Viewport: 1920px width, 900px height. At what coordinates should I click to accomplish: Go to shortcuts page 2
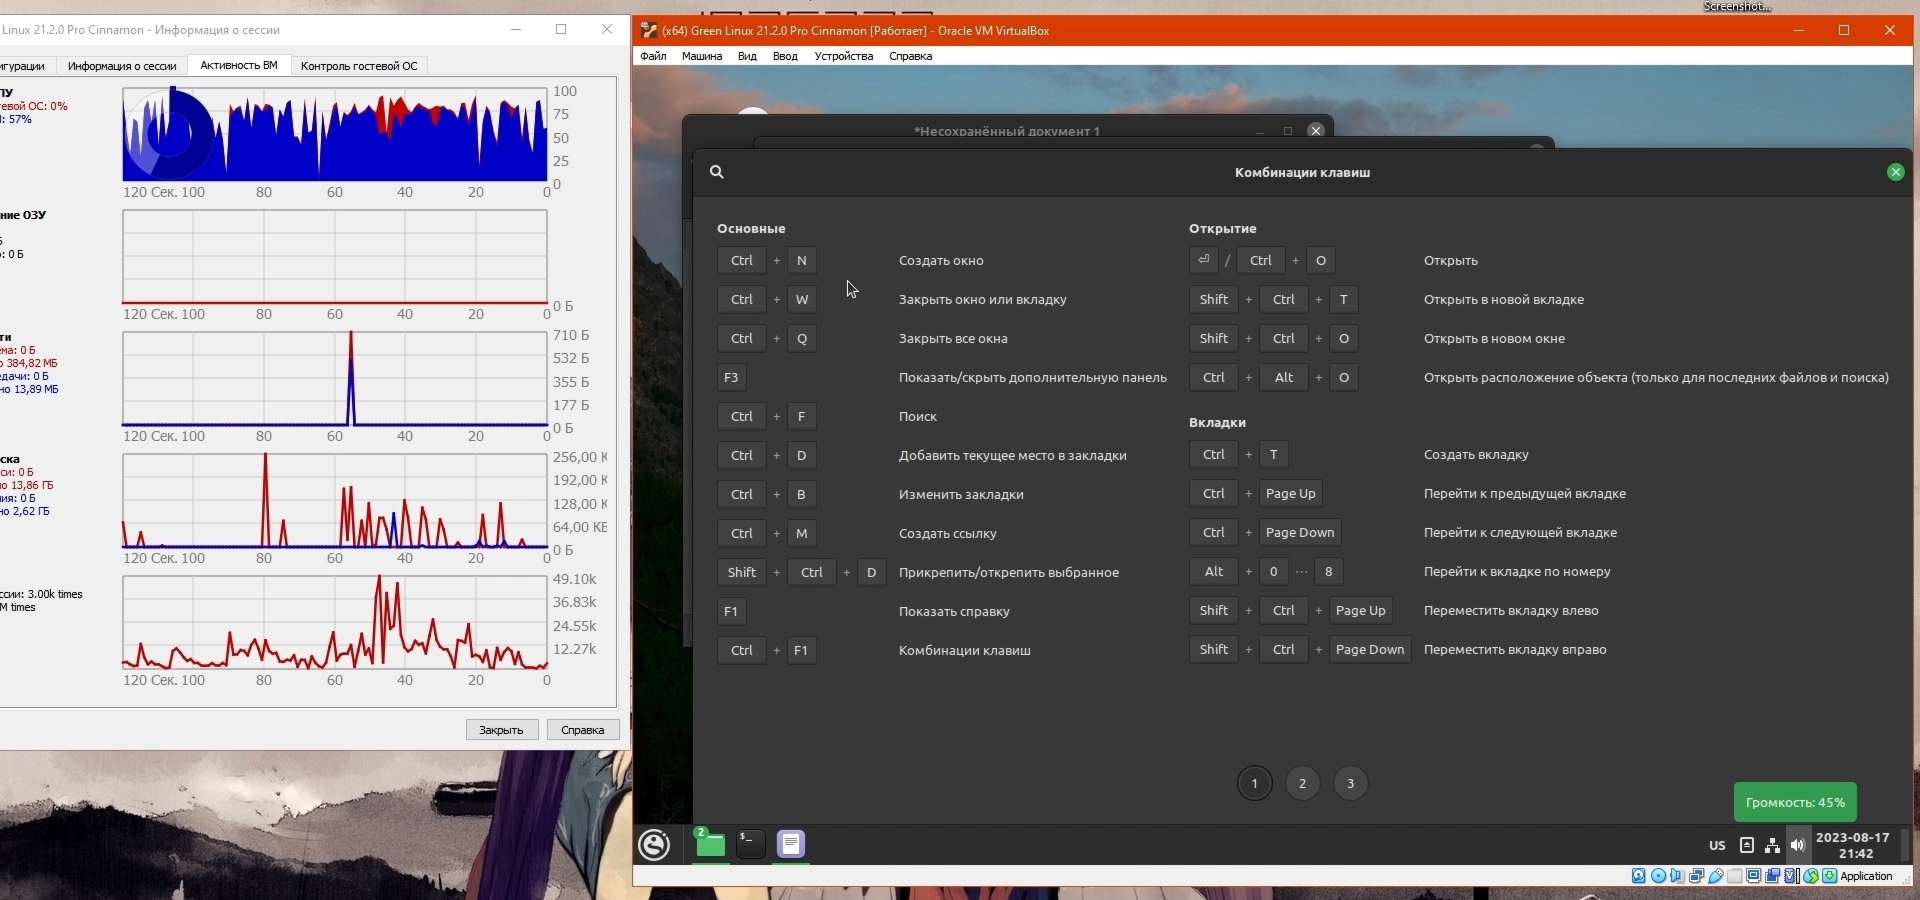1303,783
